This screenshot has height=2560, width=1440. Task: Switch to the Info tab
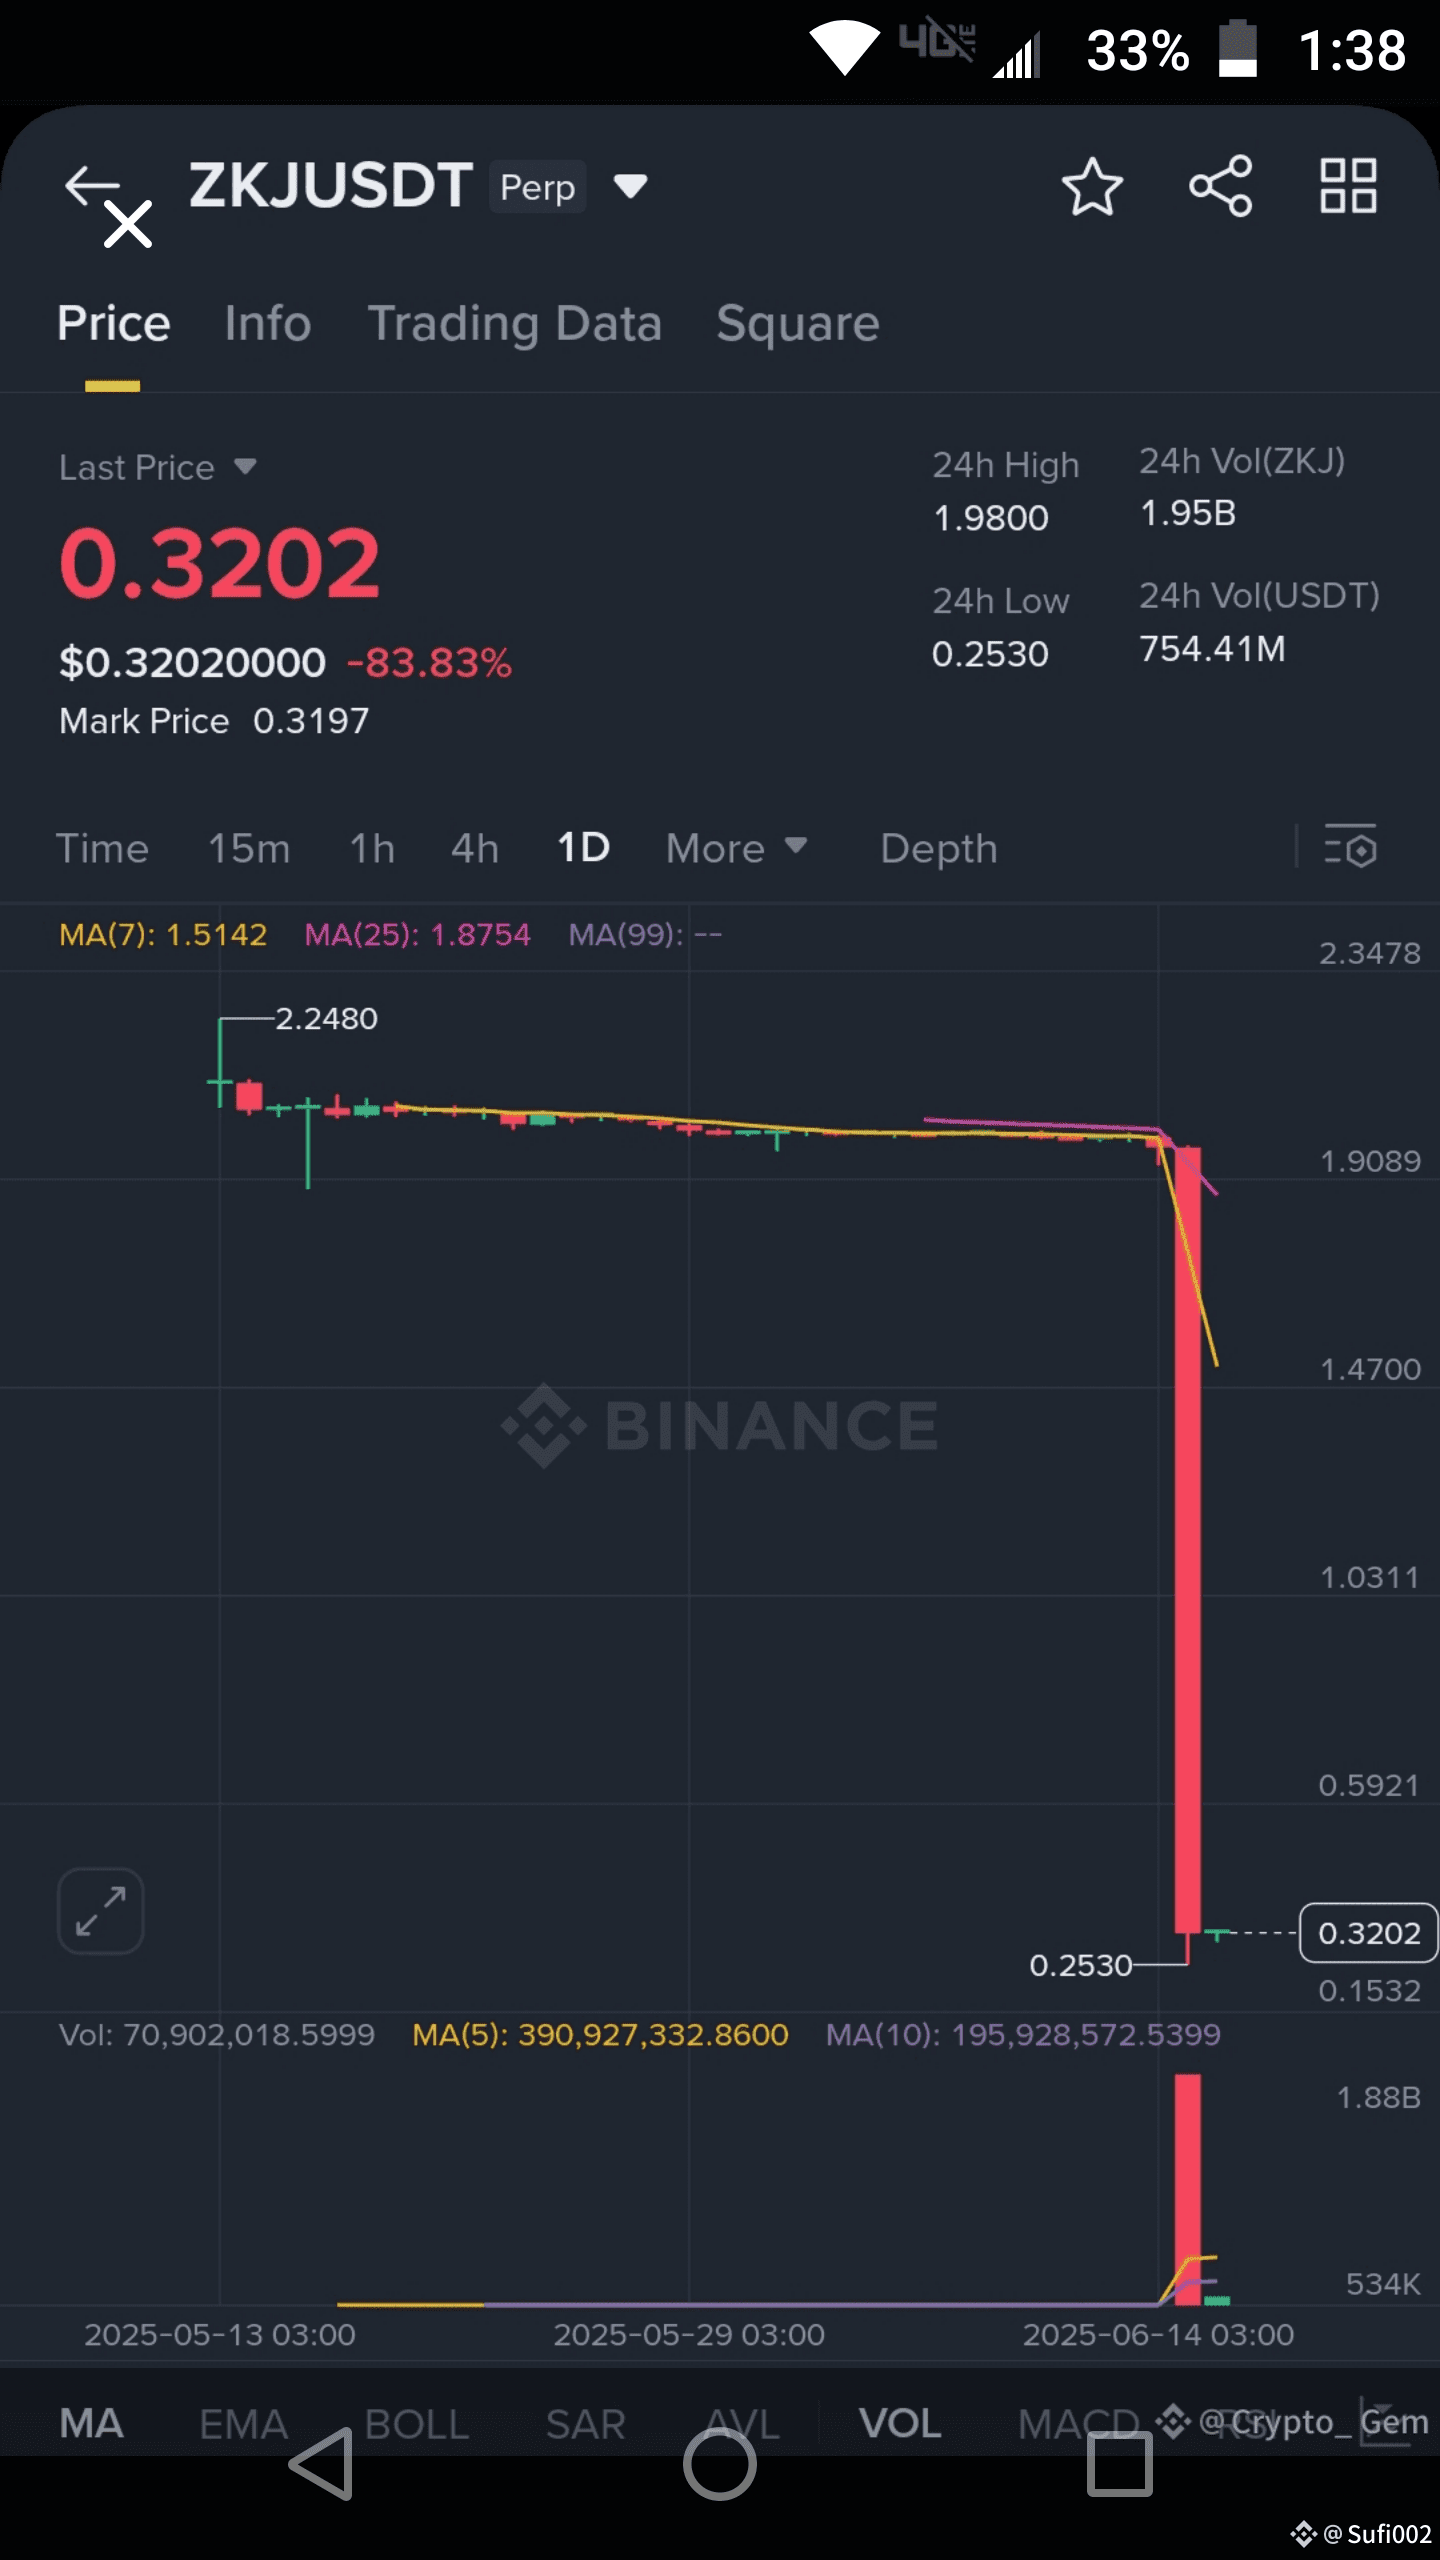point(268,324)
